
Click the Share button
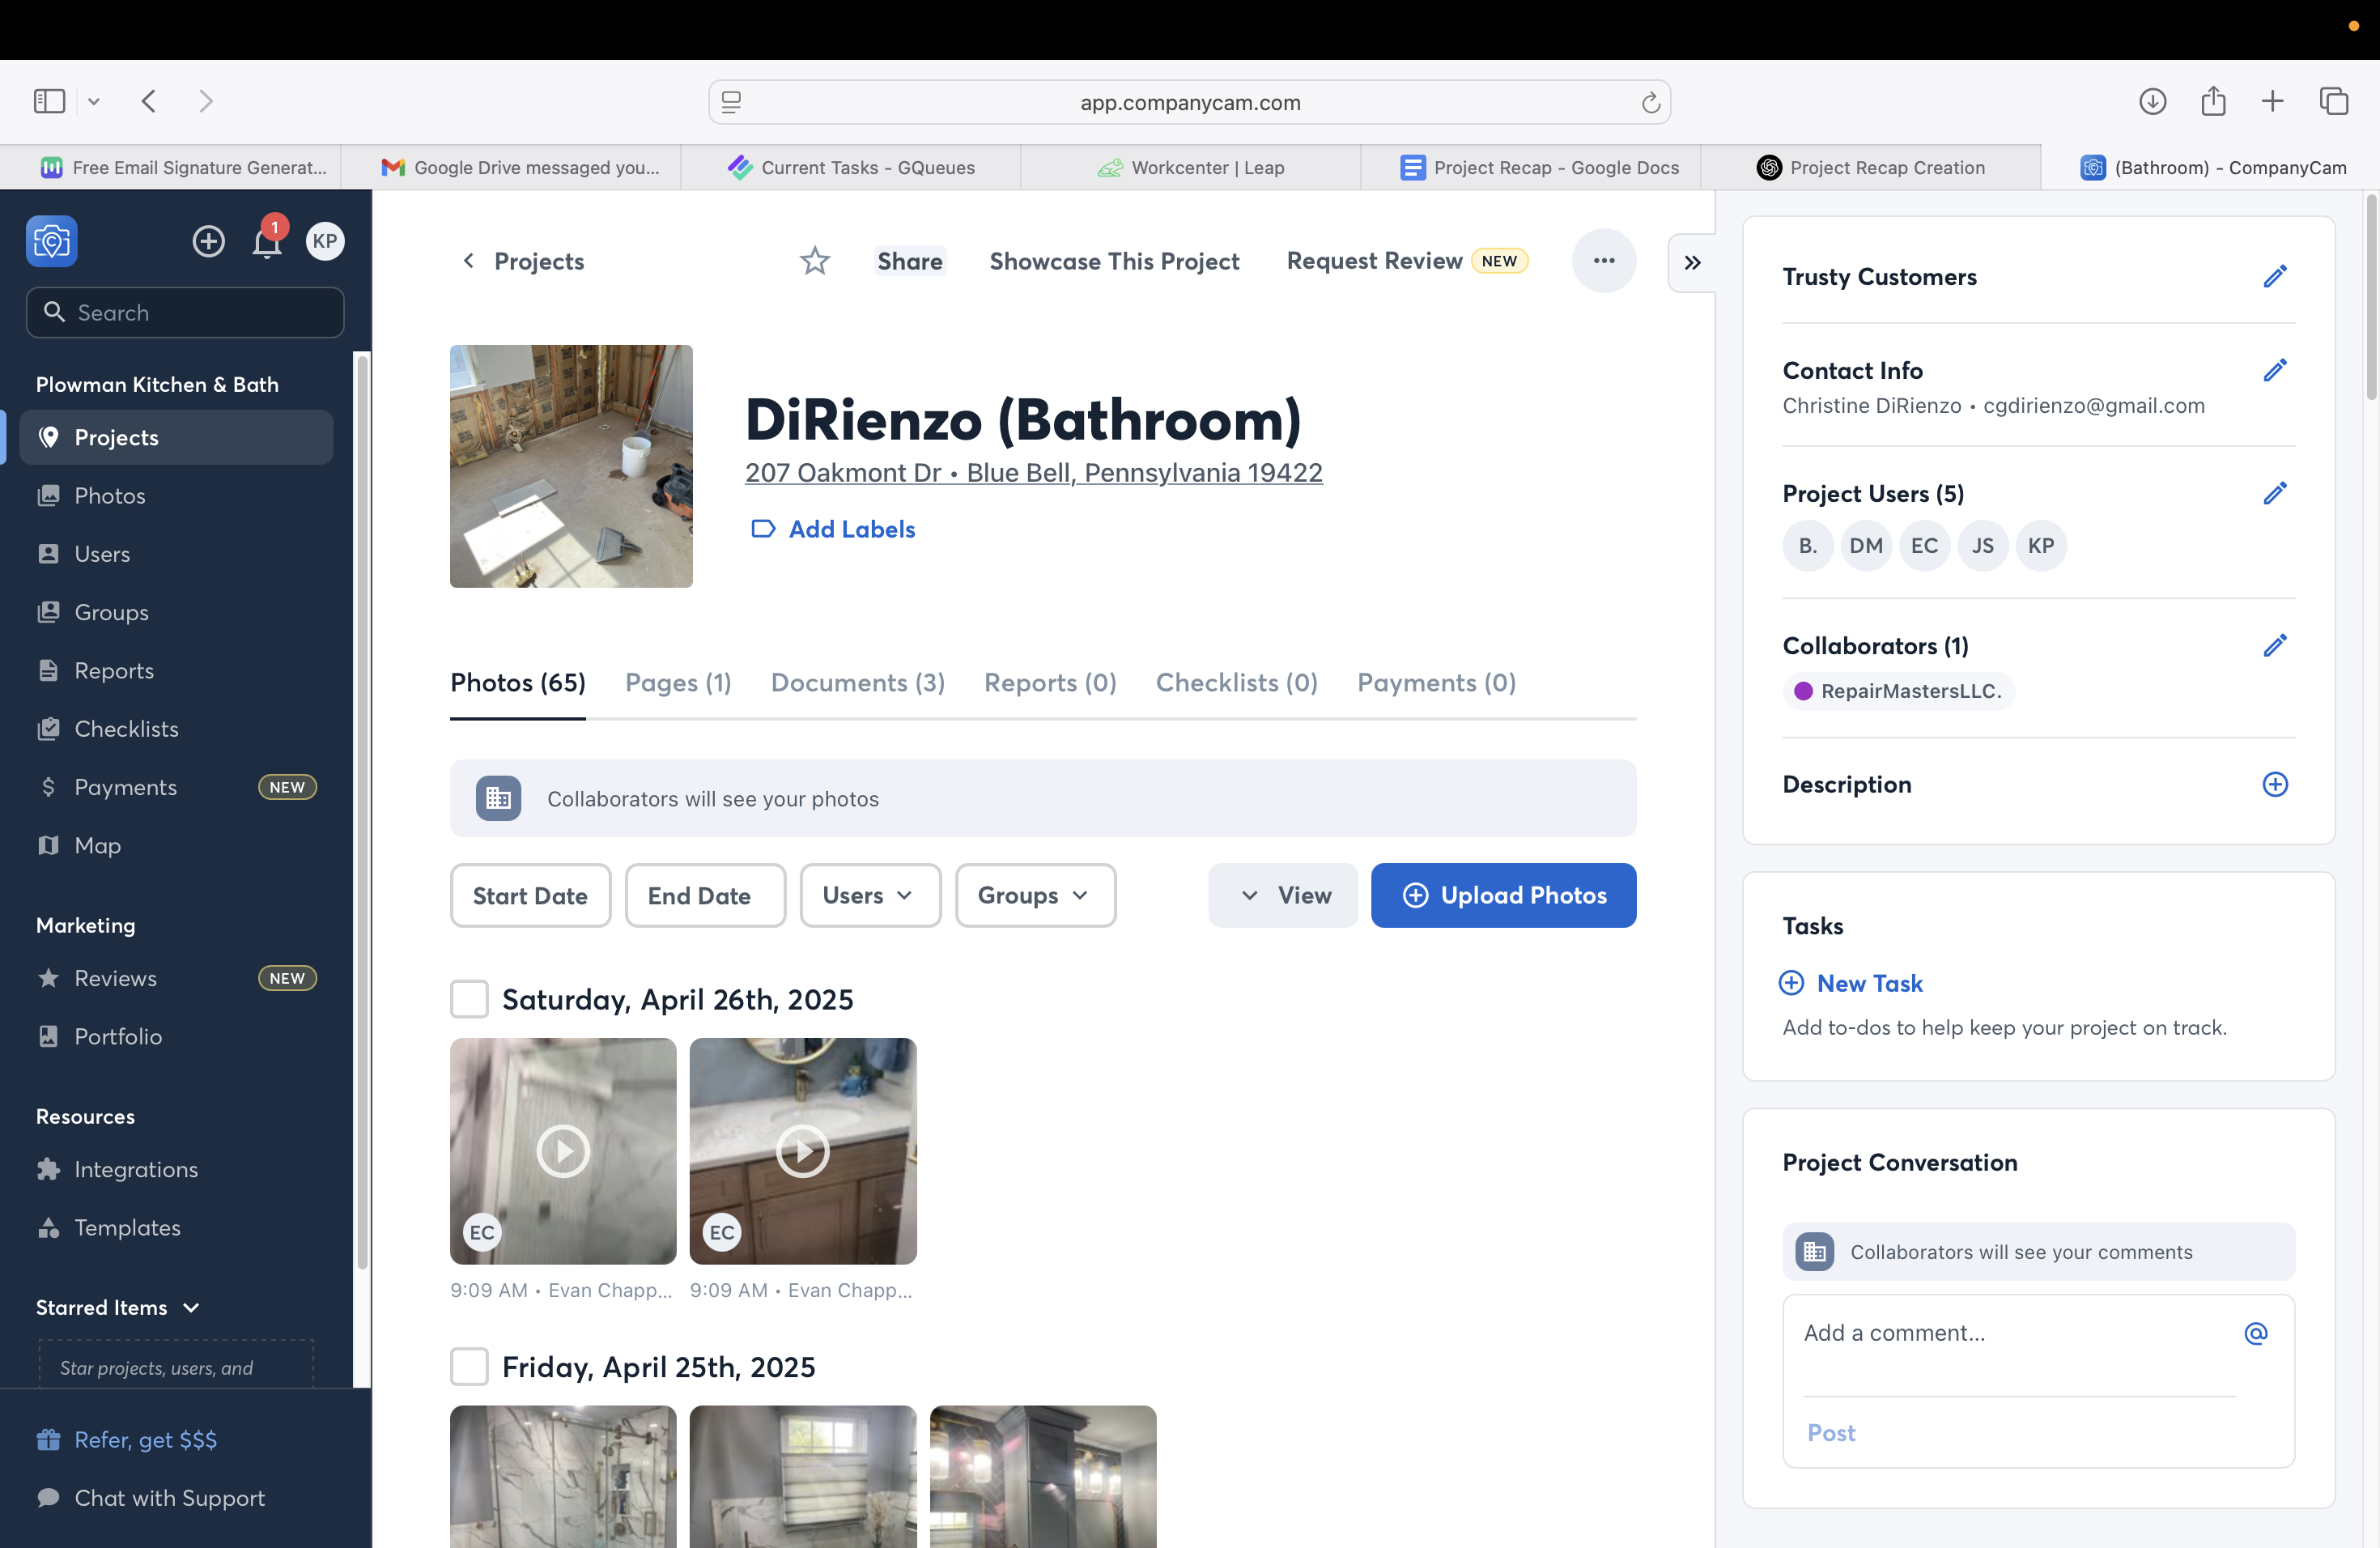910,261
